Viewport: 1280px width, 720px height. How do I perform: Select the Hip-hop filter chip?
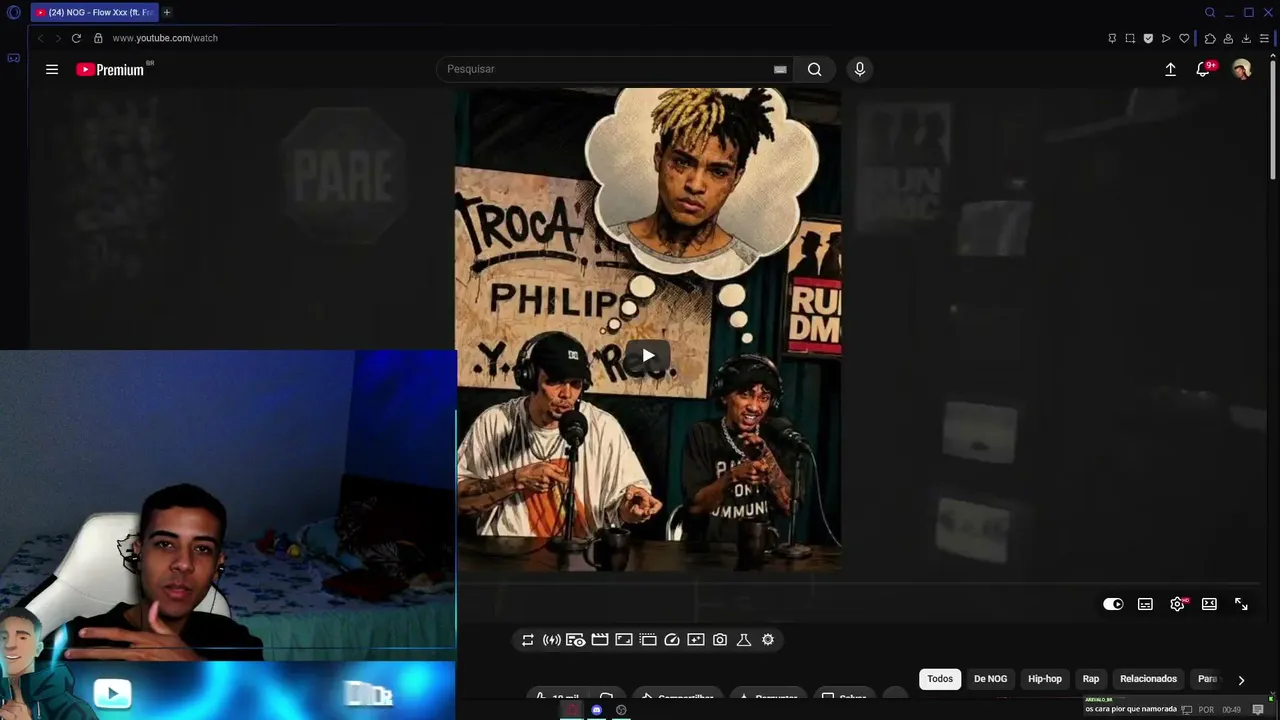pyautogui.click(x=1045, y=679)
